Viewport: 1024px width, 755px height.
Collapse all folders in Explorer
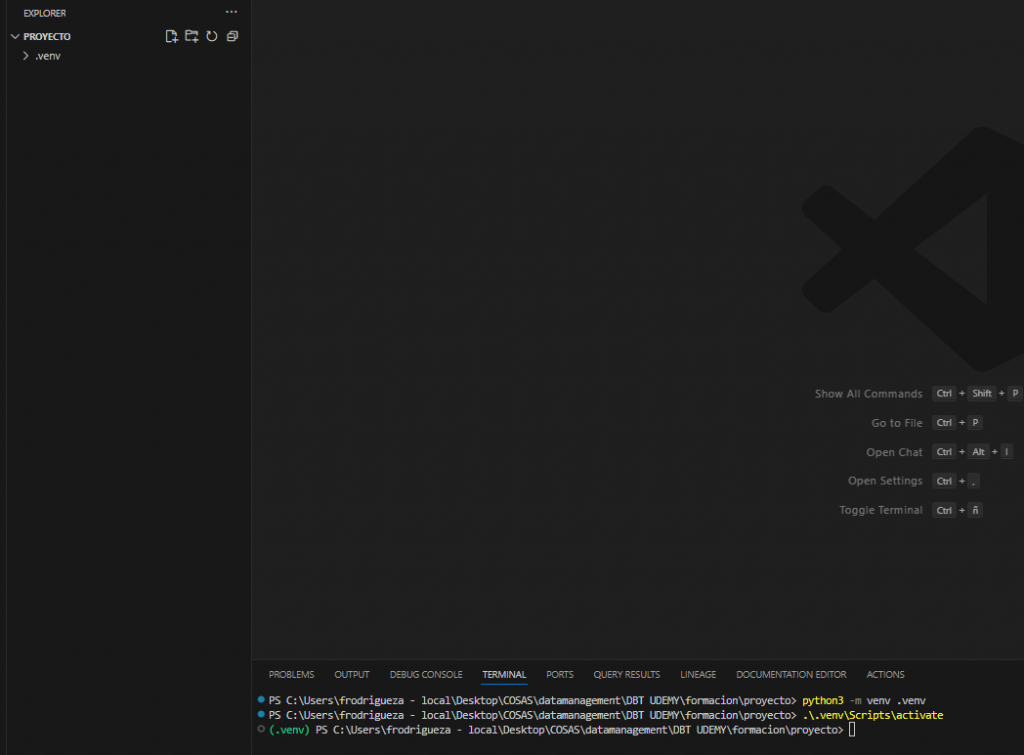point(232,36)
